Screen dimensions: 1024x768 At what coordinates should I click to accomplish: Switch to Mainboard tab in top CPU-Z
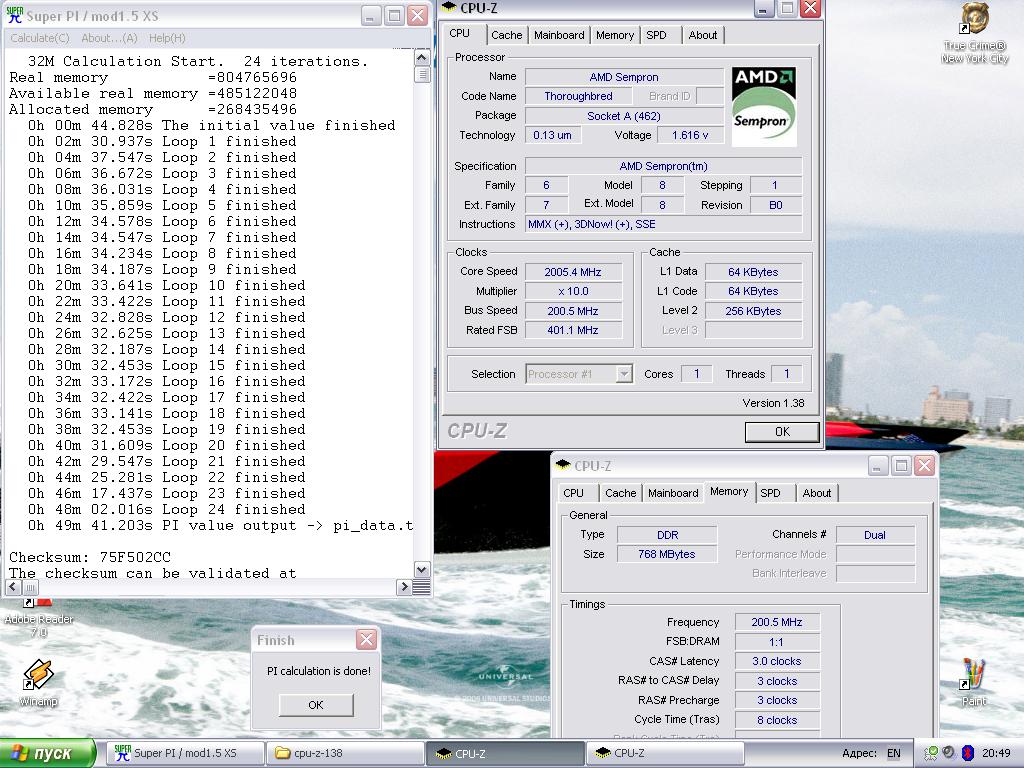pyautogui.click(x=559, y=35)
